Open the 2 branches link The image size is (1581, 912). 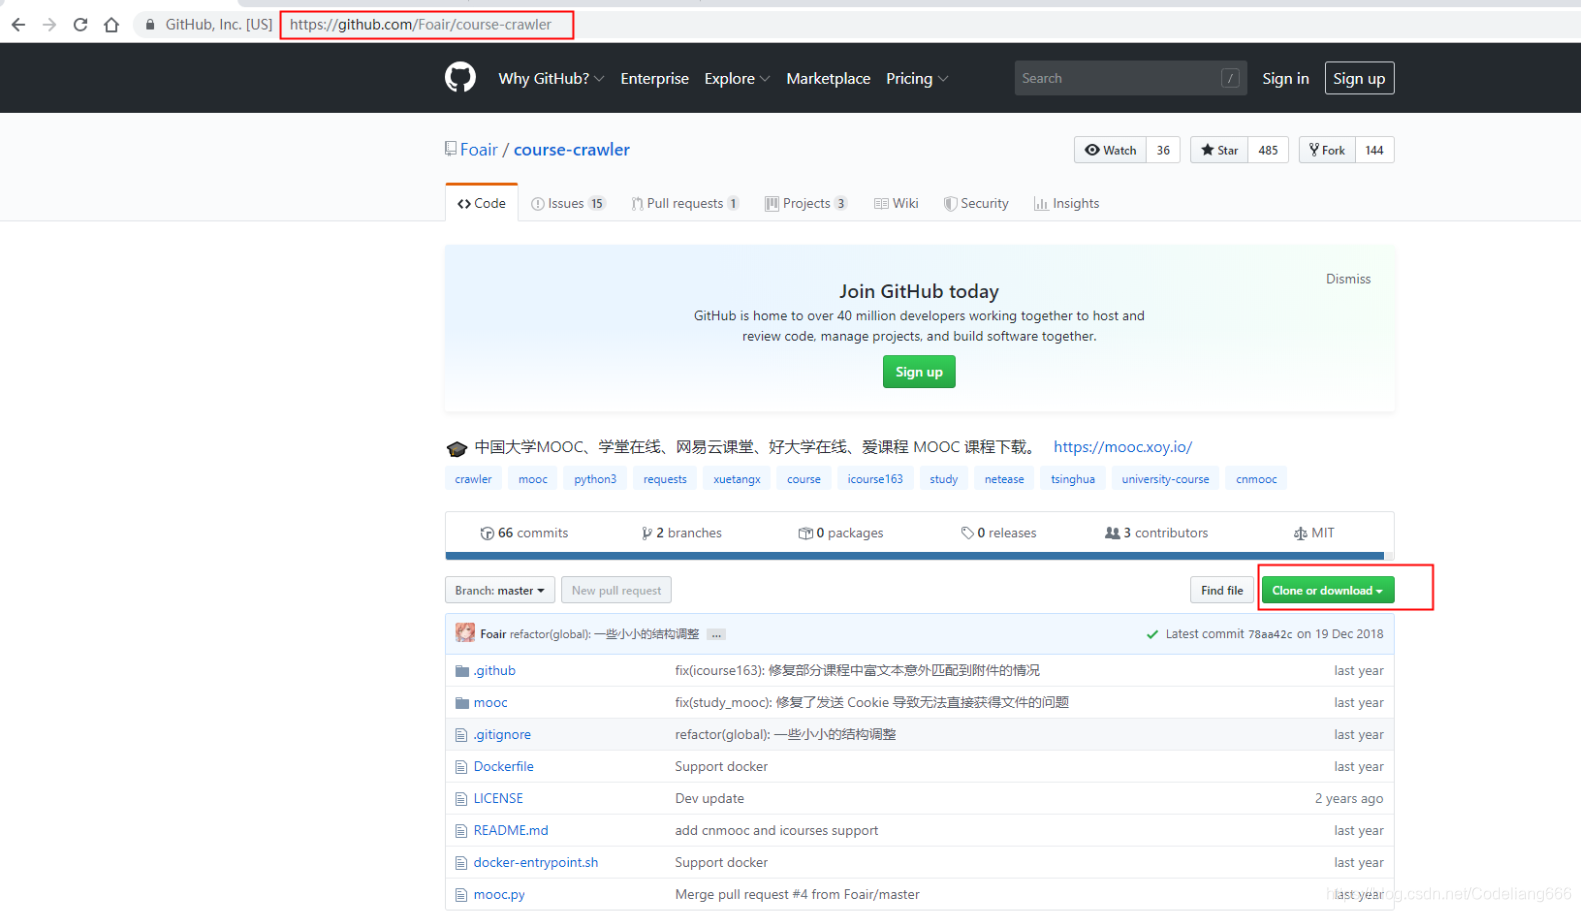pos(682,533)
